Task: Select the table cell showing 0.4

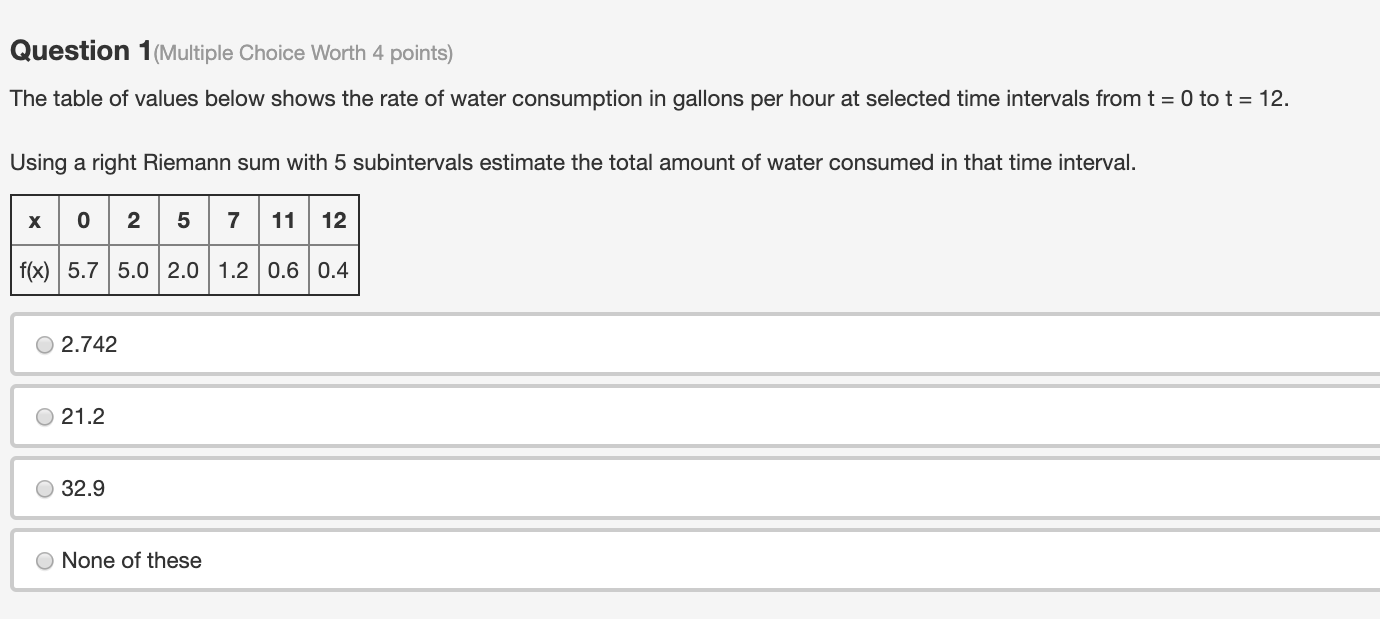Action: pyautogui.click(x=333, y=270)
